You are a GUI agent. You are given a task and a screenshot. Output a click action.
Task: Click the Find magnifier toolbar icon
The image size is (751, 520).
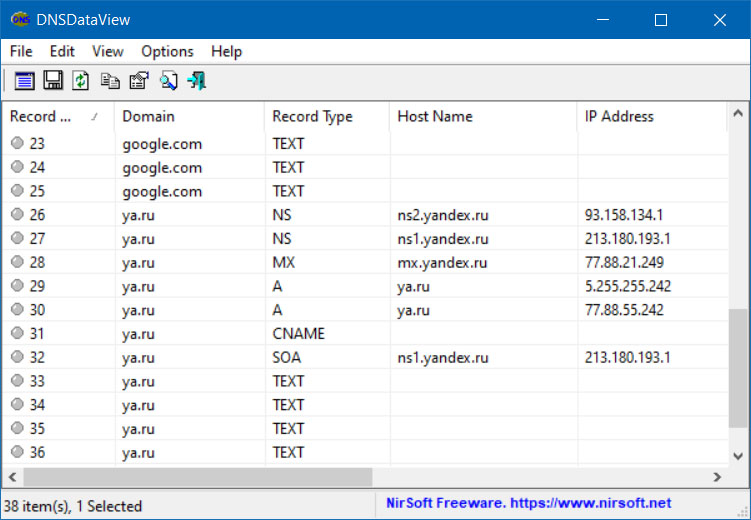(x=169, y=80)
